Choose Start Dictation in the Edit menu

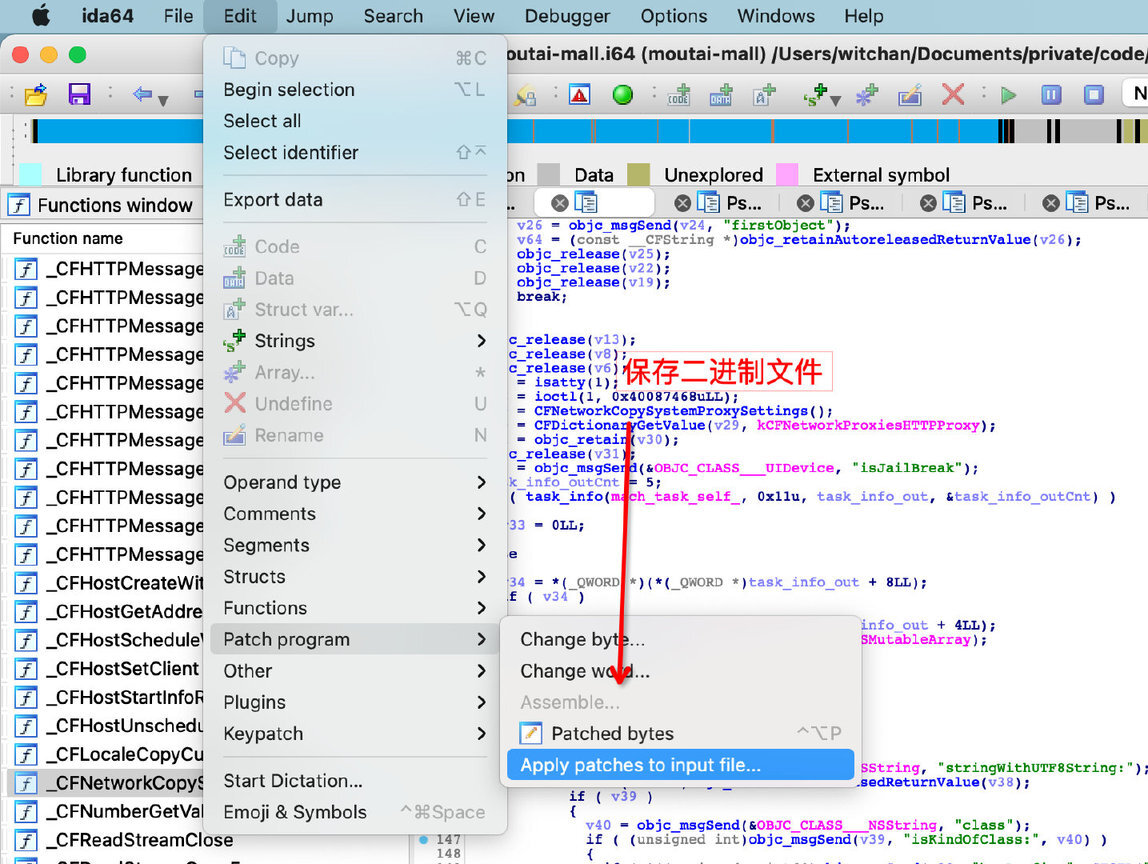click(355, 781)
